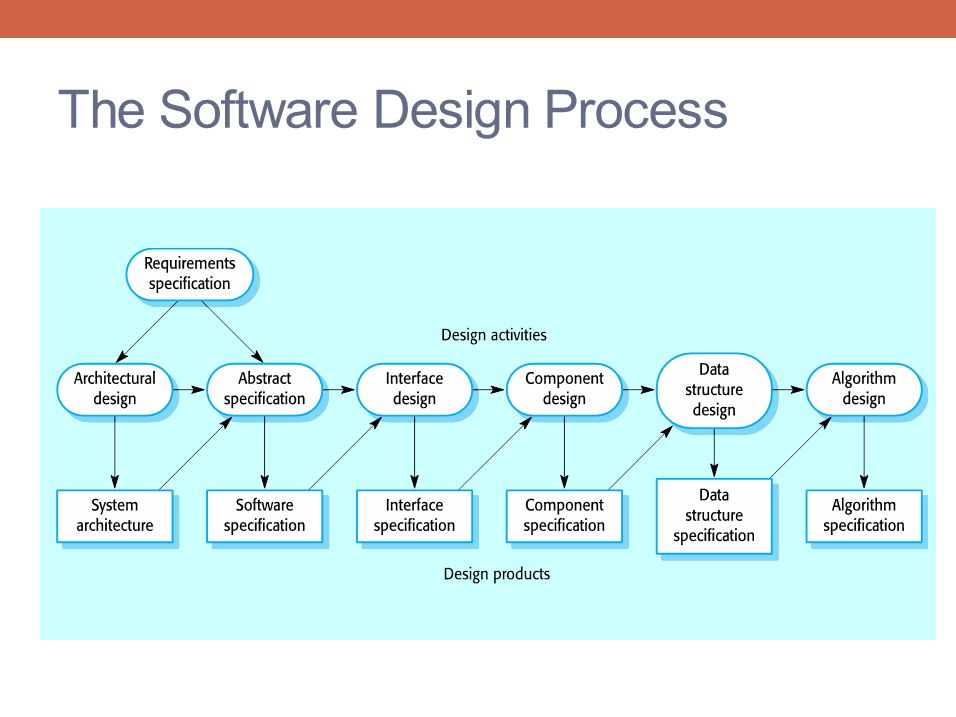Click the 'System architecture' product box
This screenshot has width=956, height=717.
115,516
